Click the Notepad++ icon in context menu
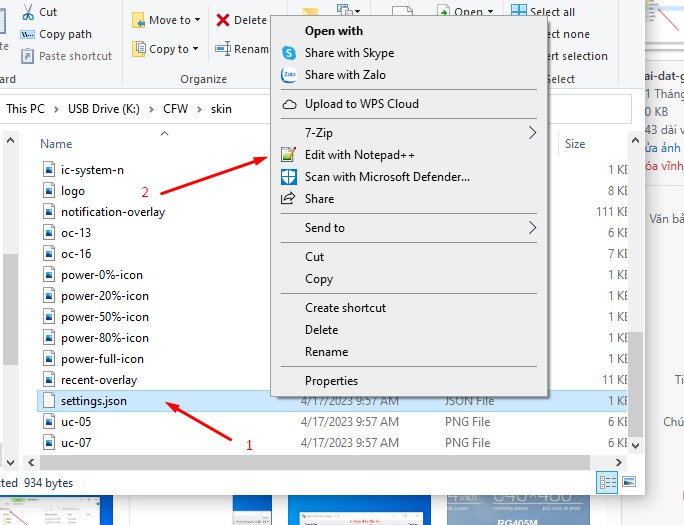The image size is (684, 525). click(x=289, y=155)
